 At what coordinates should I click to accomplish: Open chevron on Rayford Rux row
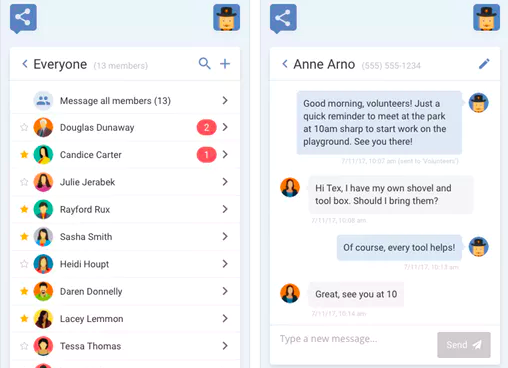click(x=225, y=209)
